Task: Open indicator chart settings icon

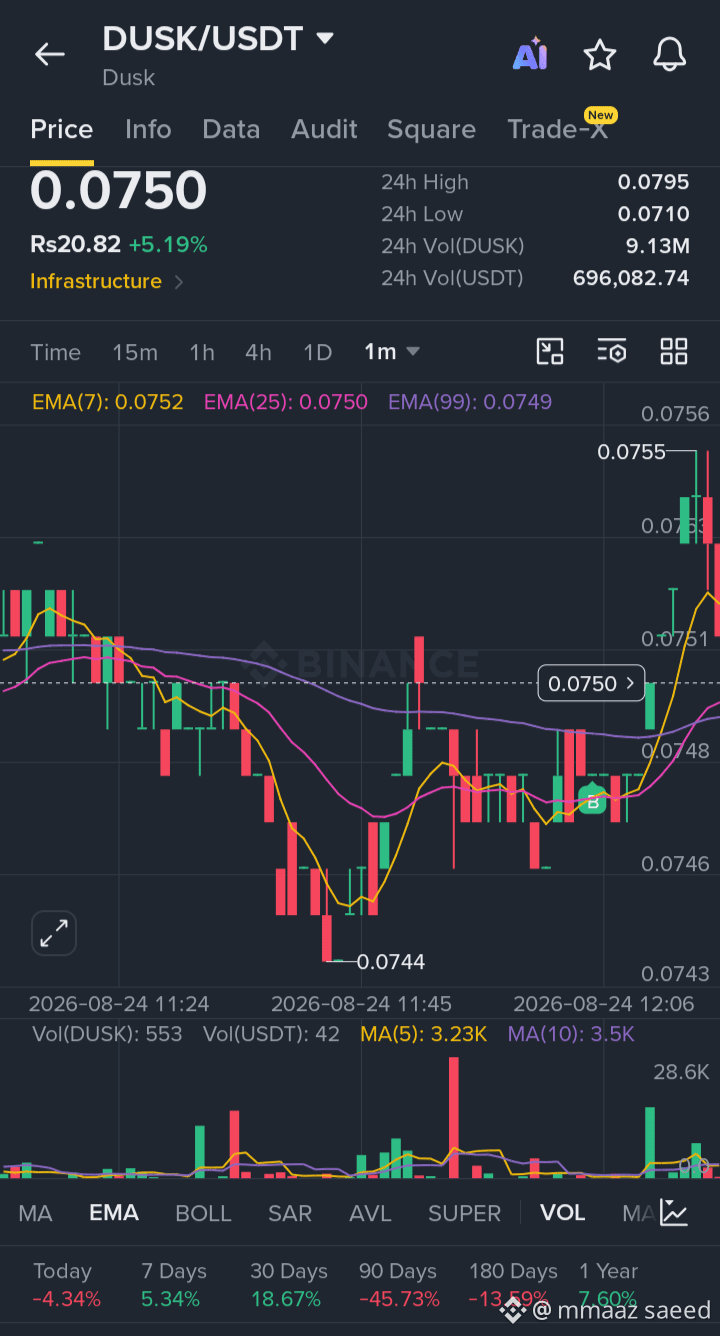Action: click(x=674, y=1213)
